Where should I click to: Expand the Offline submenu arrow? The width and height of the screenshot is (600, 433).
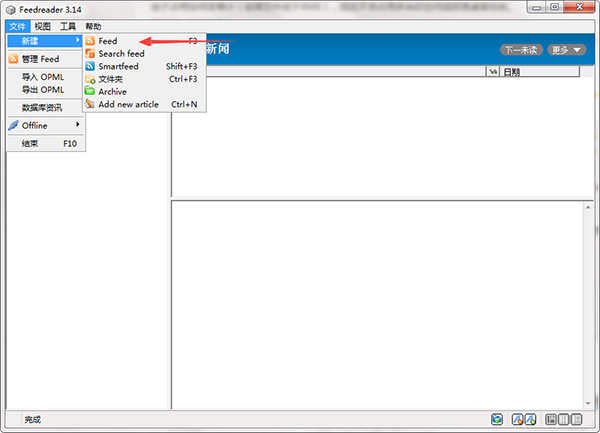(x=78, y=125)
